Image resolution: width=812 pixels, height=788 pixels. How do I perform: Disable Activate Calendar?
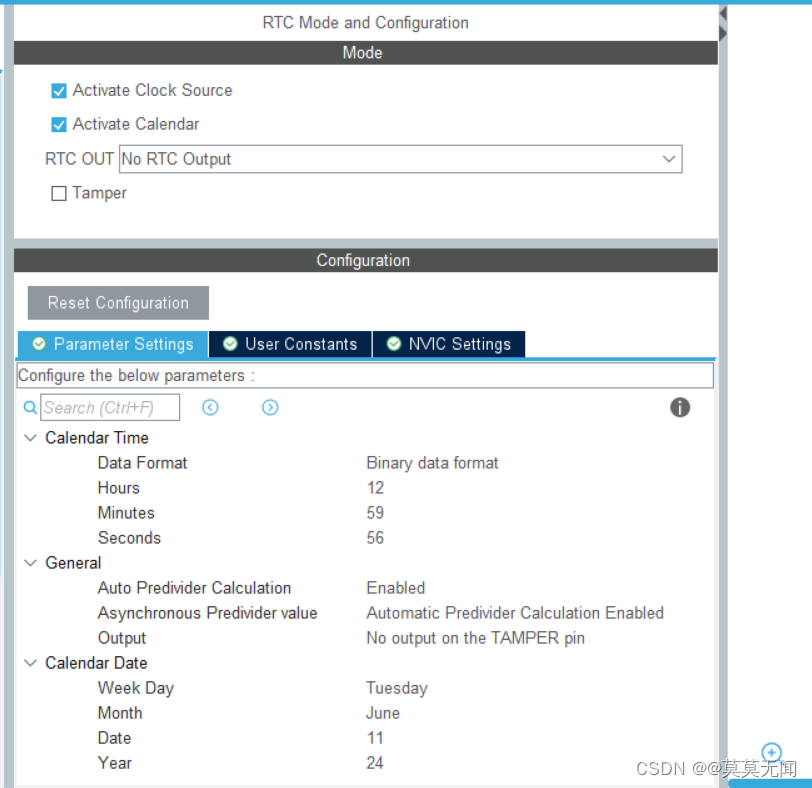(x=58, y=124)
